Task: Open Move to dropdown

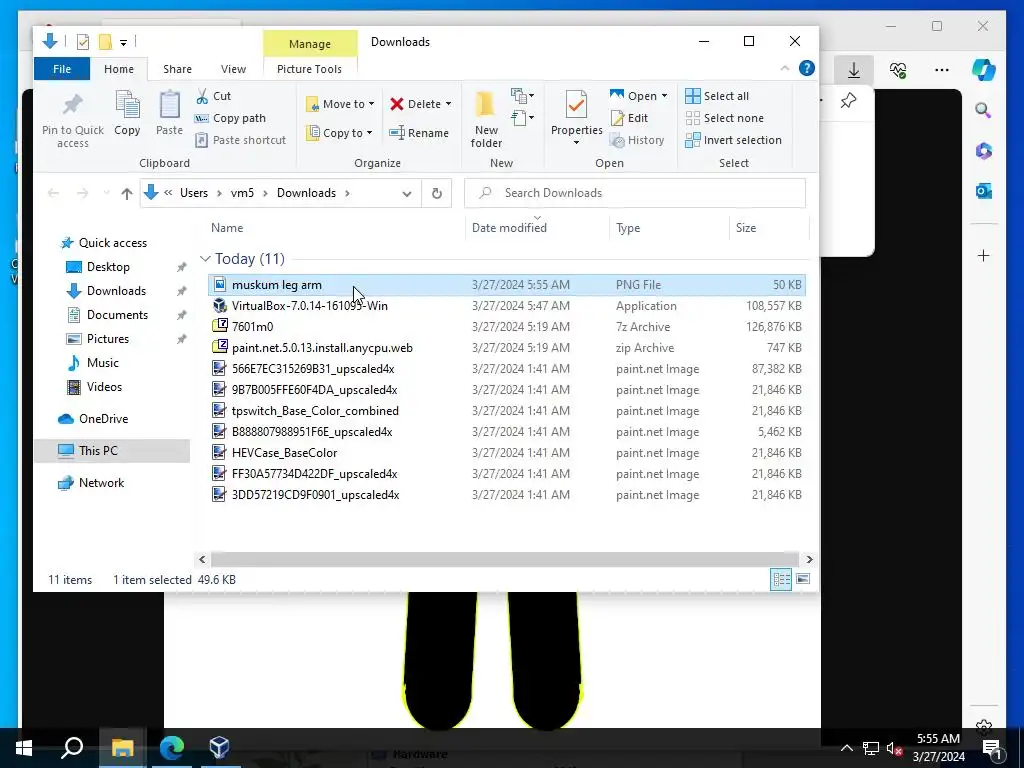Action: (340, 104)
